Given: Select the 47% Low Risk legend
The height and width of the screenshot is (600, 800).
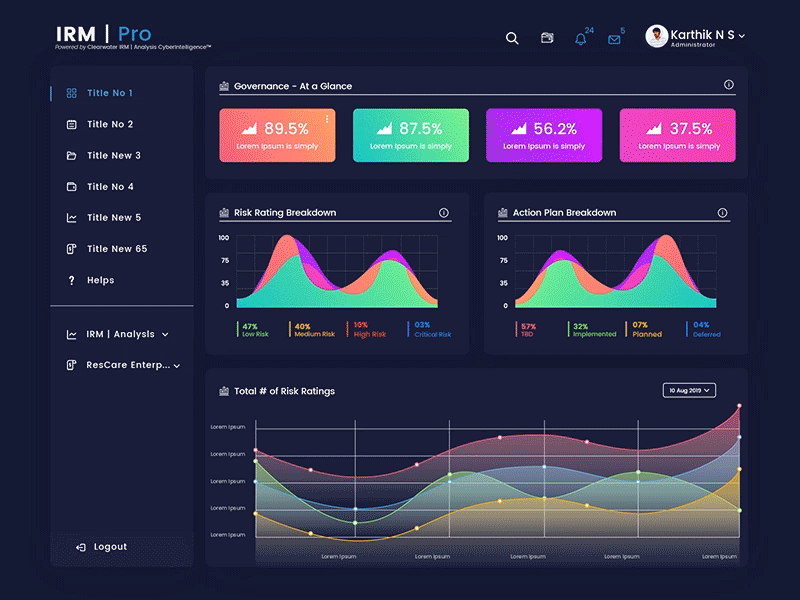Looking at the screenshot, I should (253, 330).
